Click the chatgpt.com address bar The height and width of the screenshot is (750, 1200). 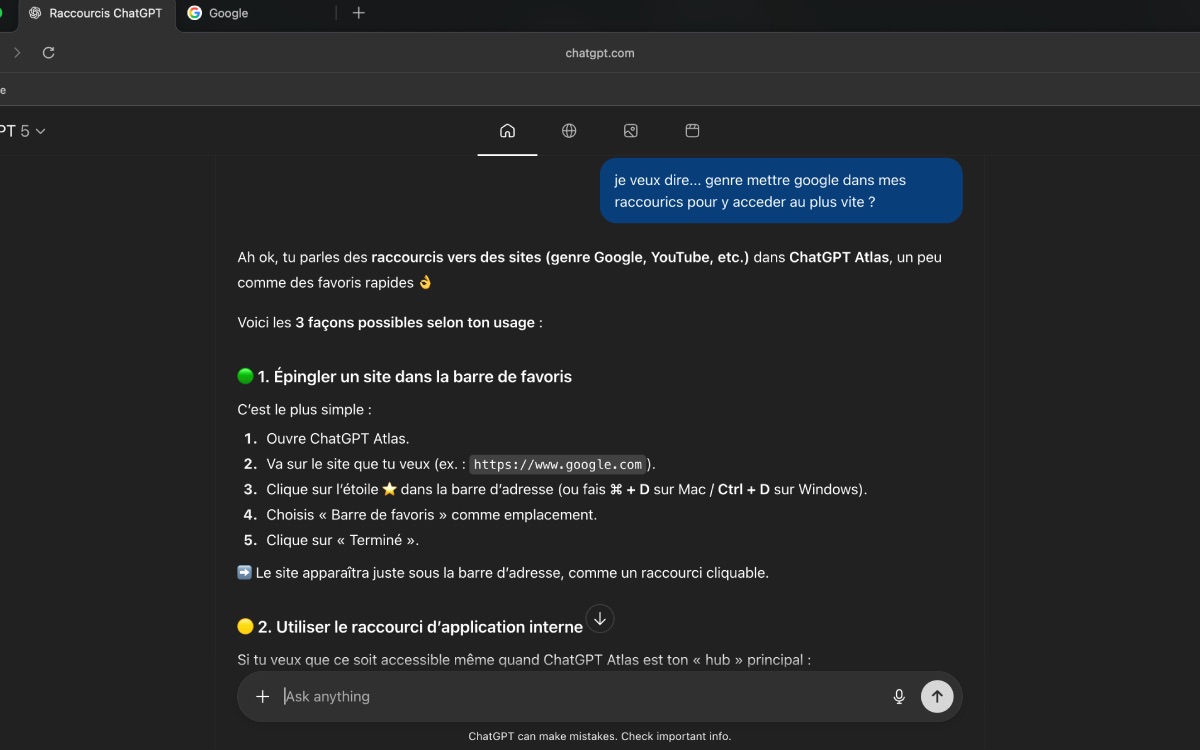(x=600, y=52)
